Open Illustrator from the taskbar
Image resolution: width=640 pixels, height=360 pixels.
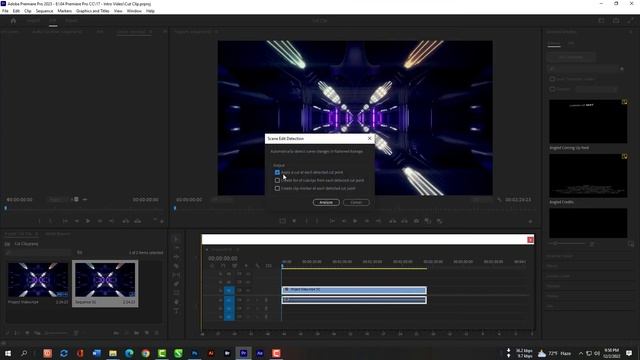tap(211, 353)
